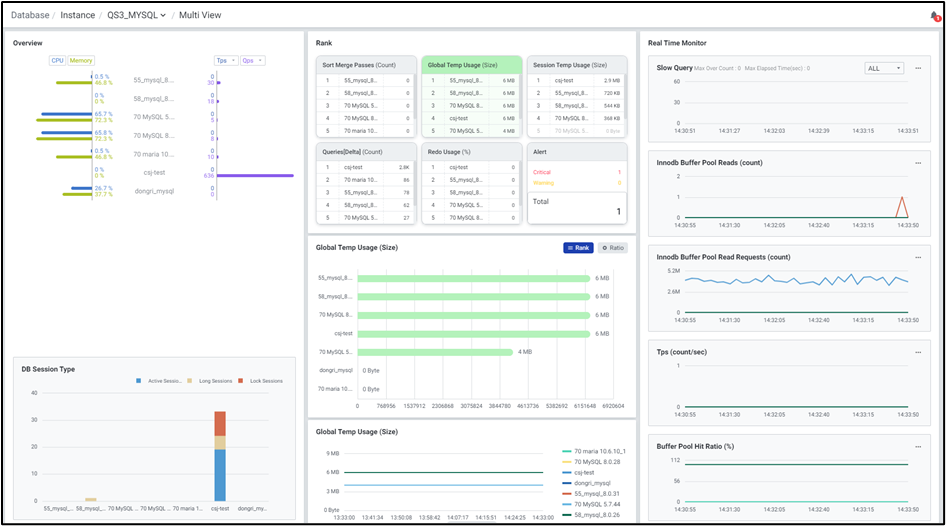Click the Rank view button
Viewport: 946px width, 526px height.
click(578, 247)
